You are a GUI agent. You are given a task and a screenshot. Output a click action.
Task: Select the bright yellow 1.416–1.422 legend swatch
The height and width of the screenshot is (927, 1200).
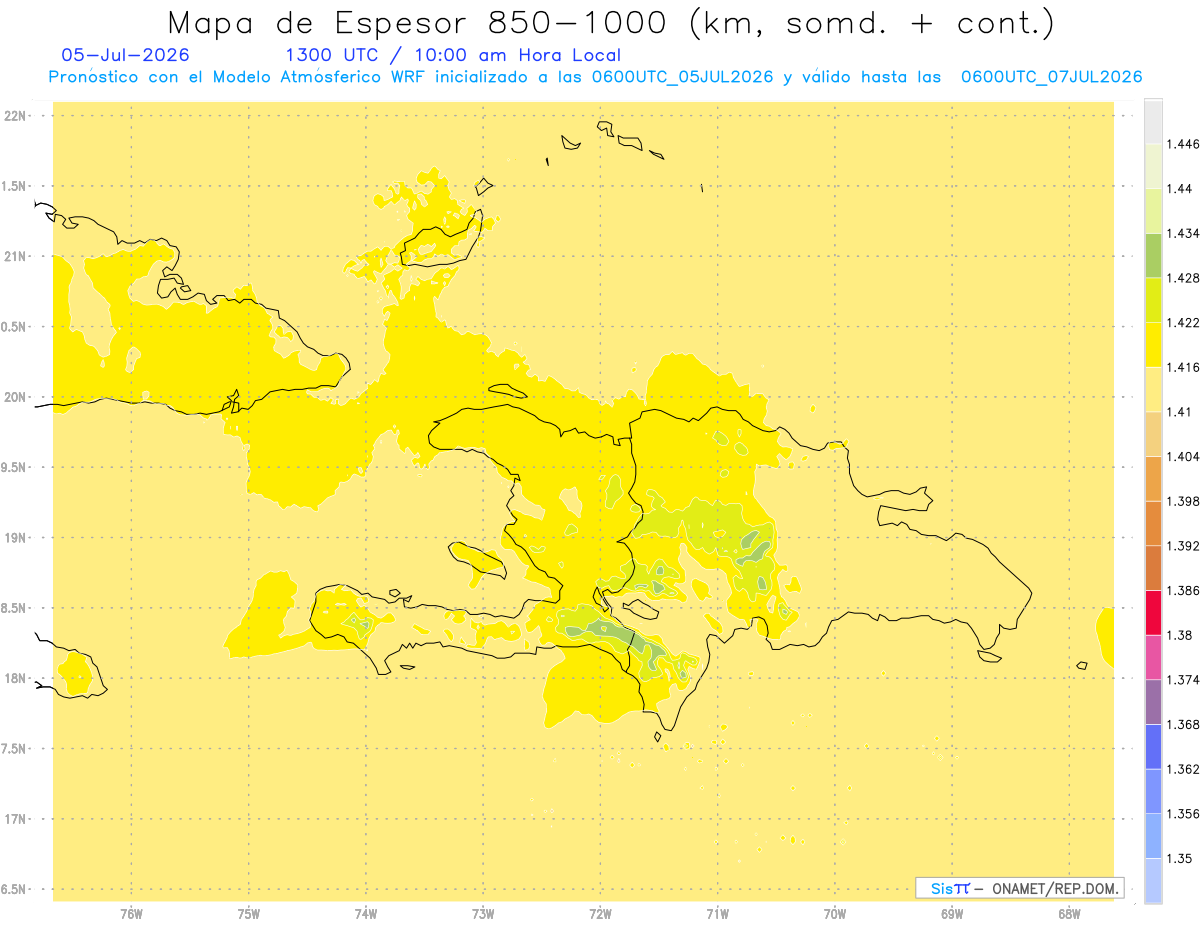pos(1153,344)
